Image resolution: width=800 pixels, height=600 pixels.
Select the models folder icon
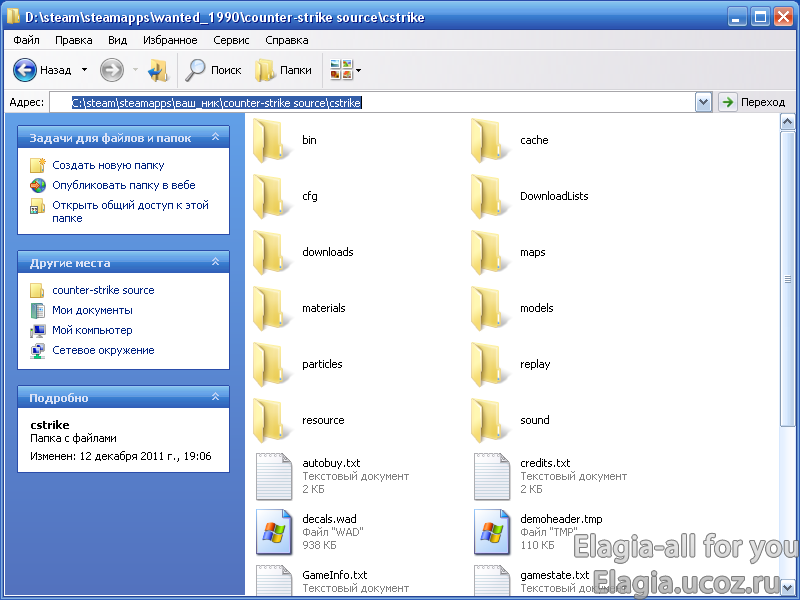point(489,309)
